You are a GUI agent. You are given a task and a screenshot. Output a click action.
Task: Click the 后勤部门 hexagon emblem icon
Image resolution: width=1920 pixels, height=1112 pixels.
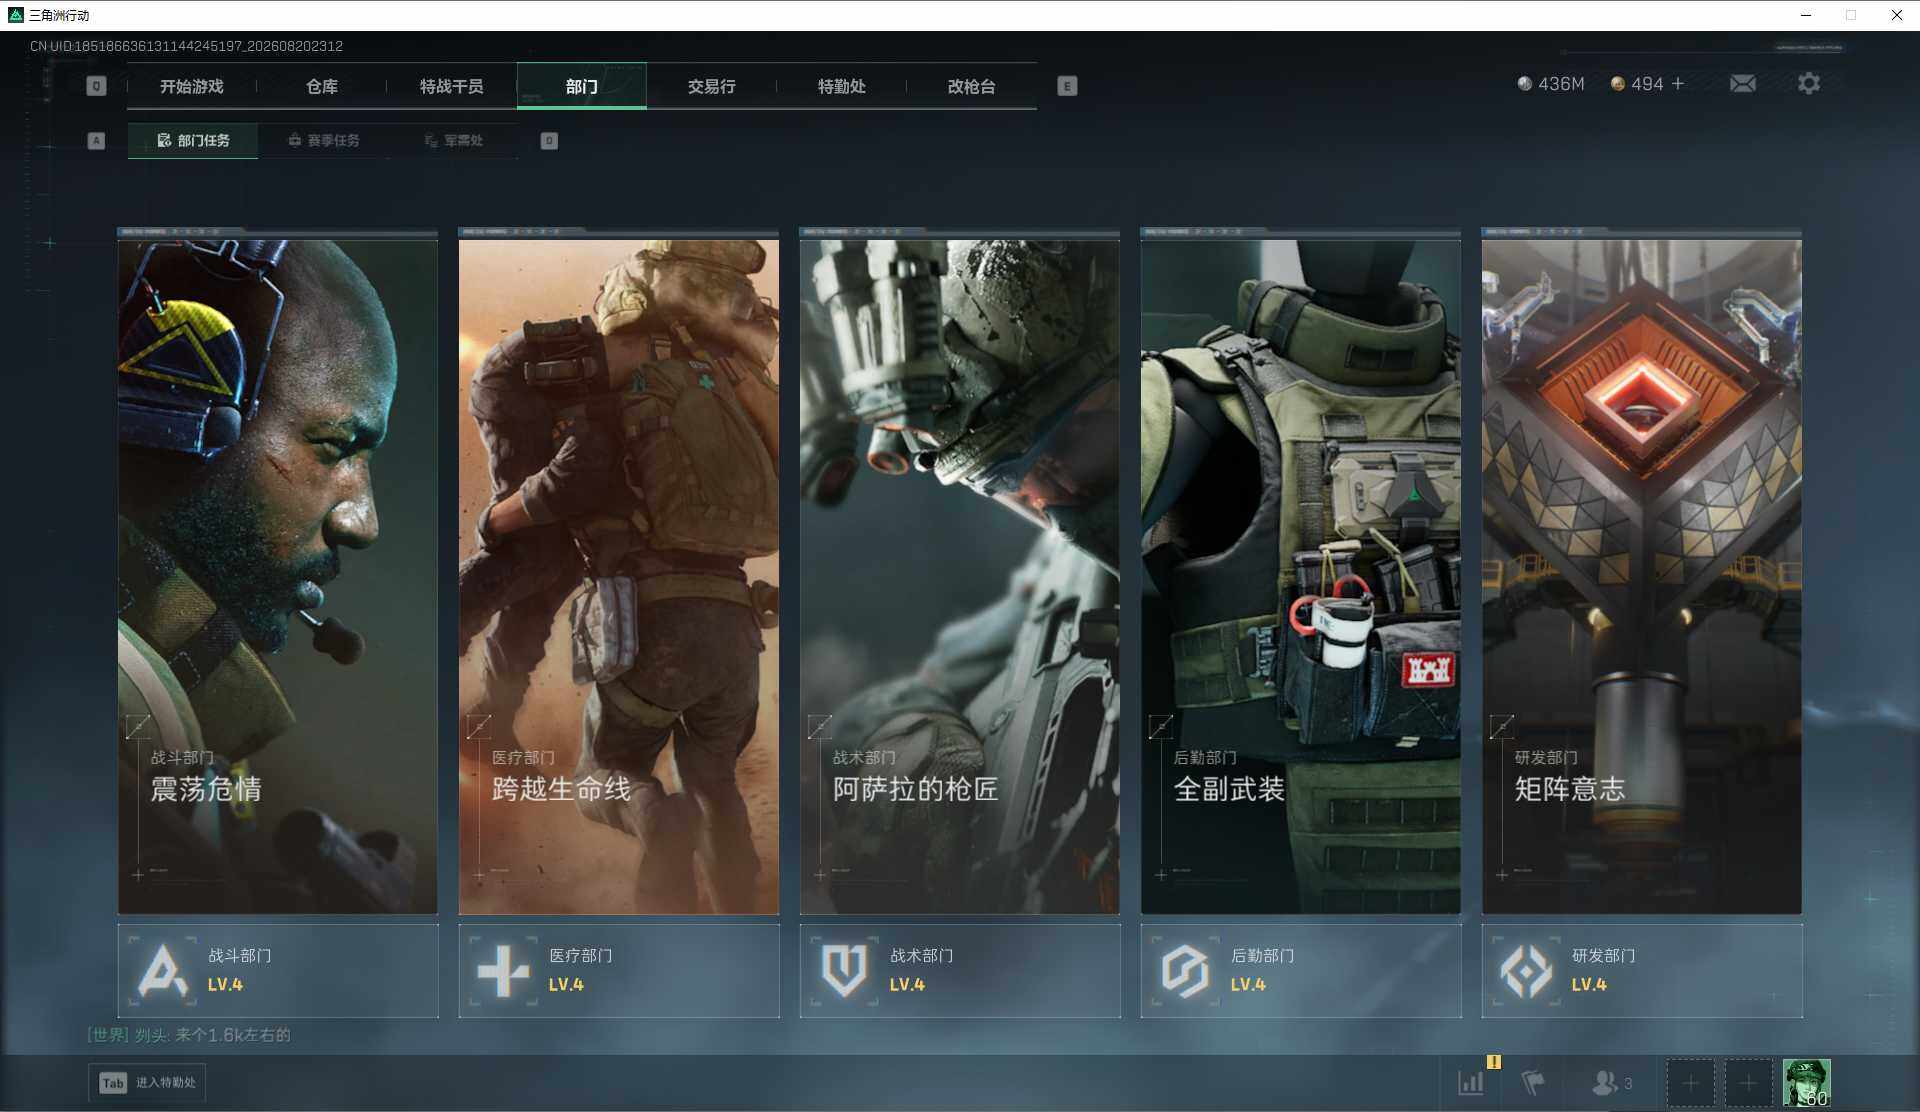[x=1185, y=970]
